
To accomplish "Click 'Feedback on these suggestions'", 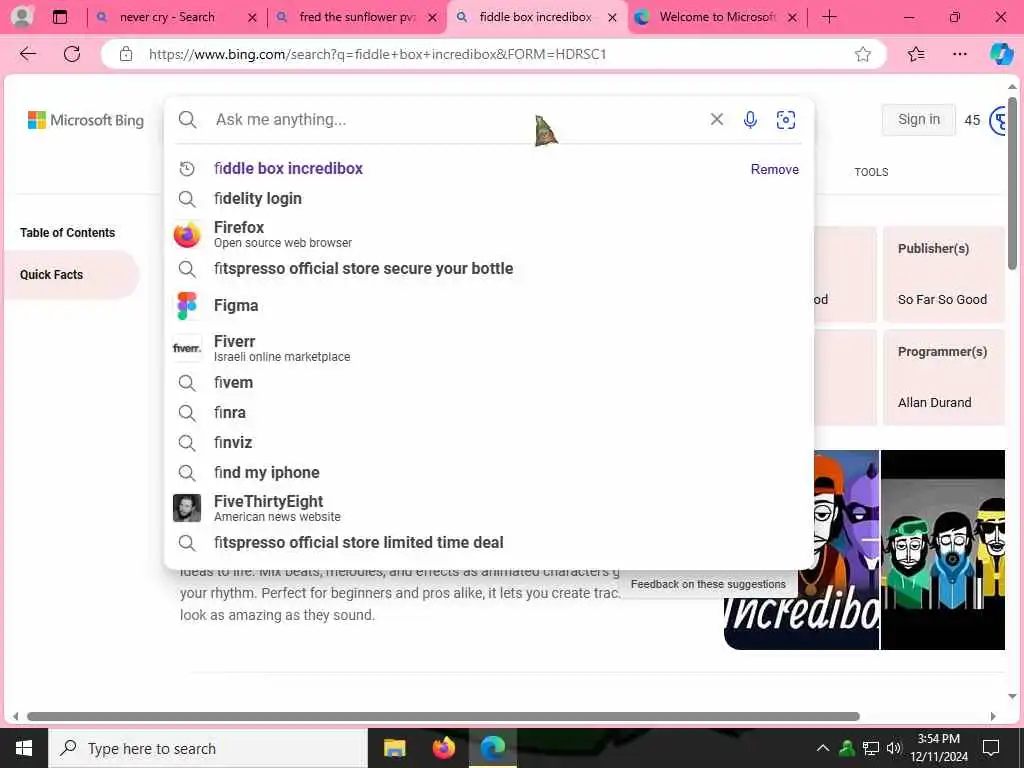I will coord(708,584).
